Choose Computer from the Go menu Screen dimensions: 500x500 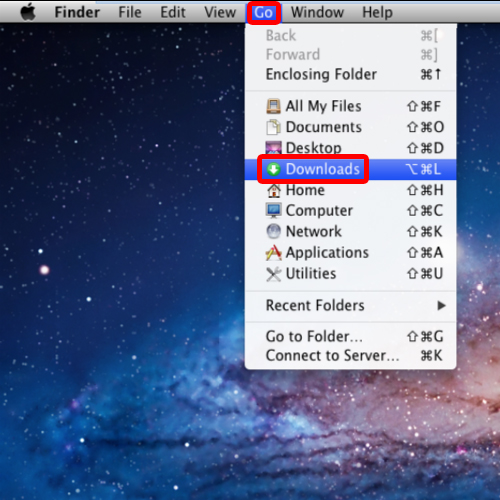pyautogui.click(x=351, y=210)
